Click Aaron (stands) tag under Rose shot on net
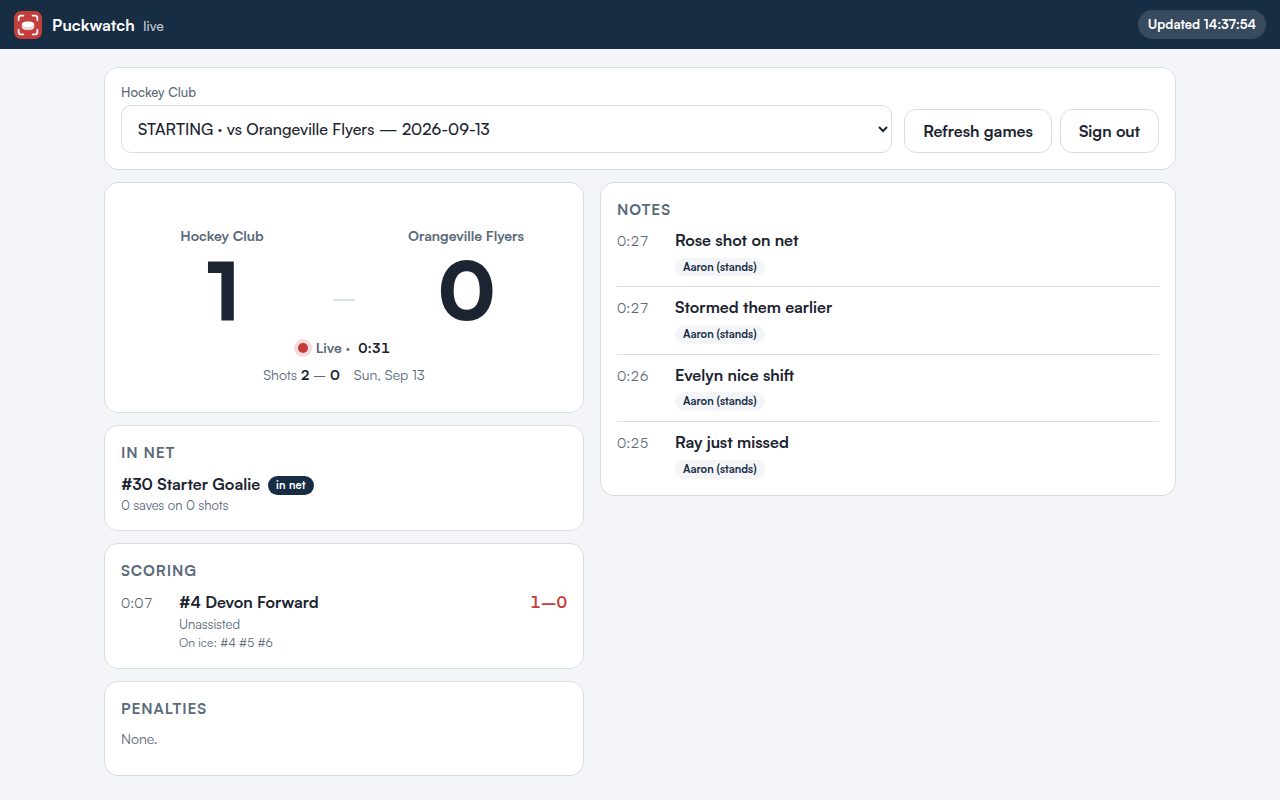The height and width of the screenshot is (800, 1280). (720, 267)
